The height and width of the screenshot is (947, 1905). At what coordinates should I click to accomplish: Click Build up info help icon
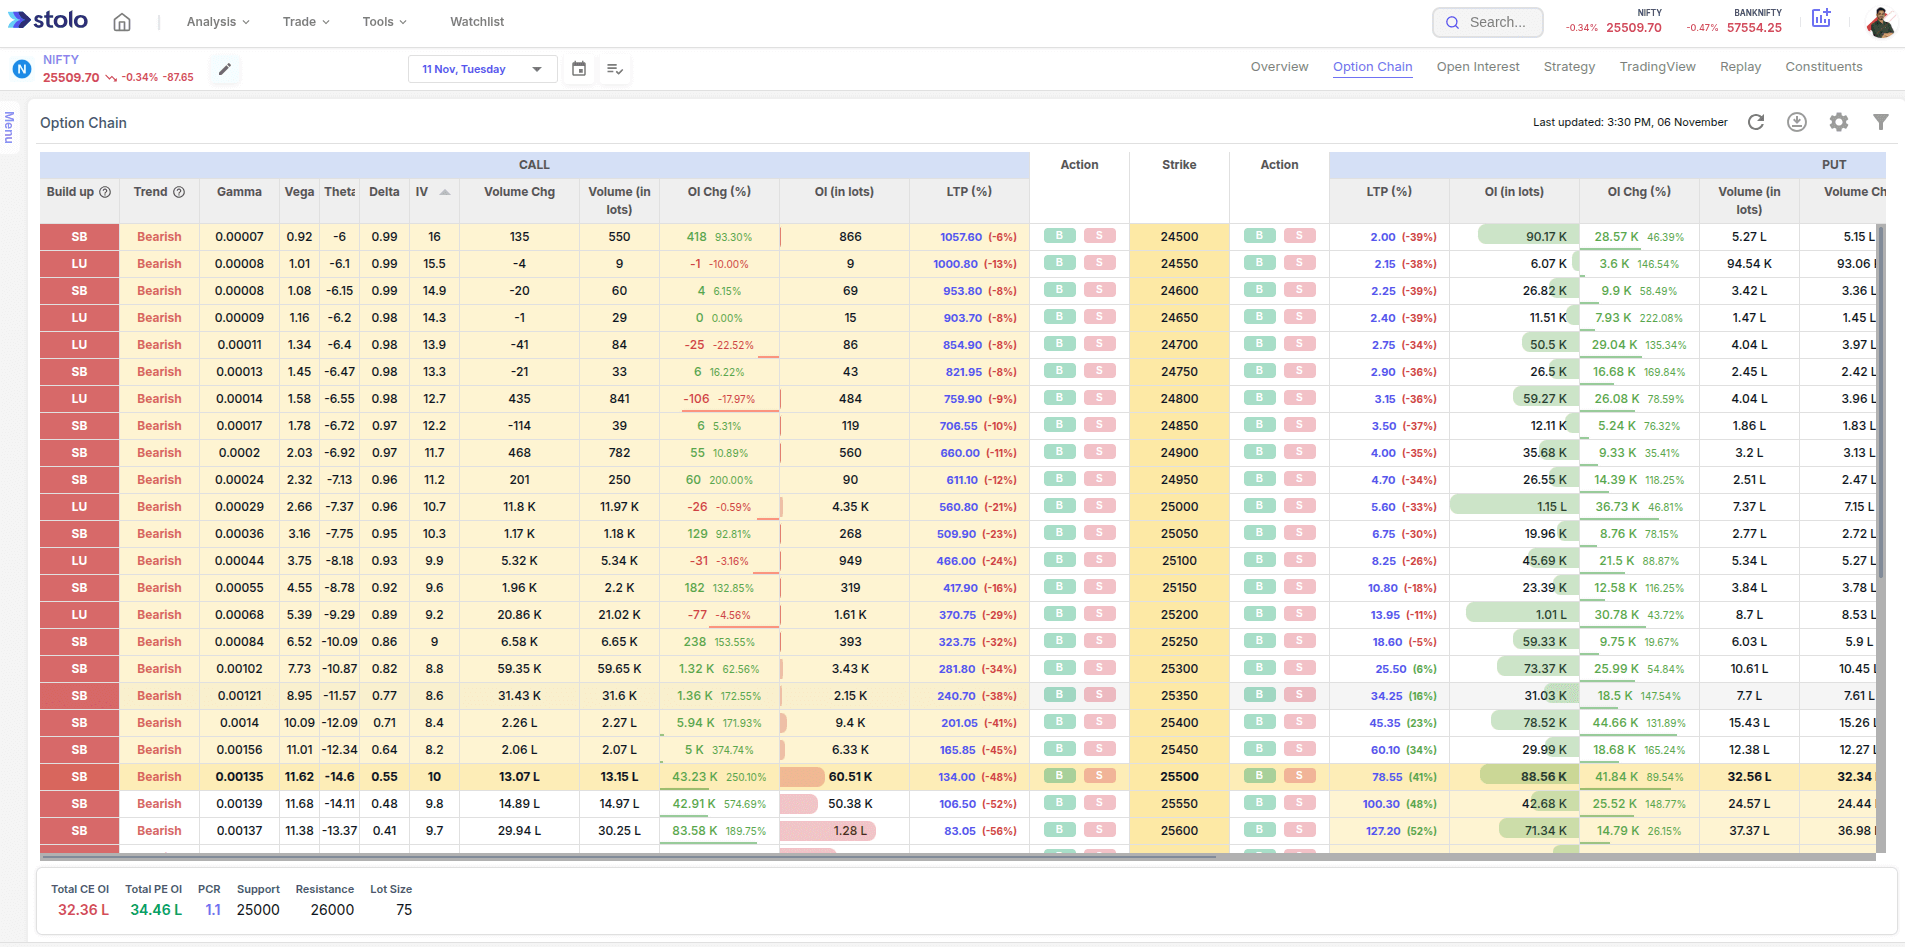[x=105, y=192]
